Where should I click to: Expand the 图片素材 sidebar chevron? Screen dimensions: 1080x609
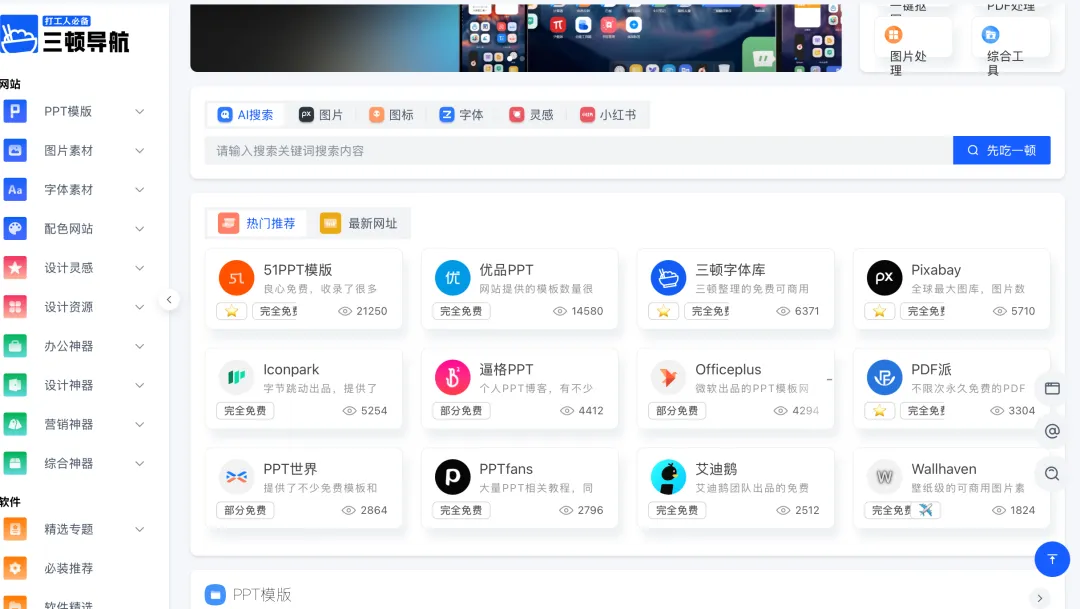click(x=139, y=151)
